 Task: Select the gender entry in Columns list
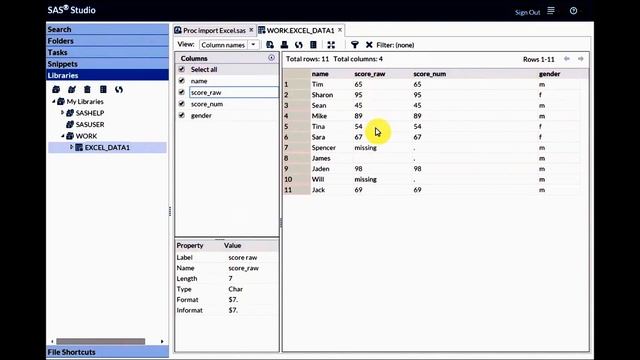(201, 116)
